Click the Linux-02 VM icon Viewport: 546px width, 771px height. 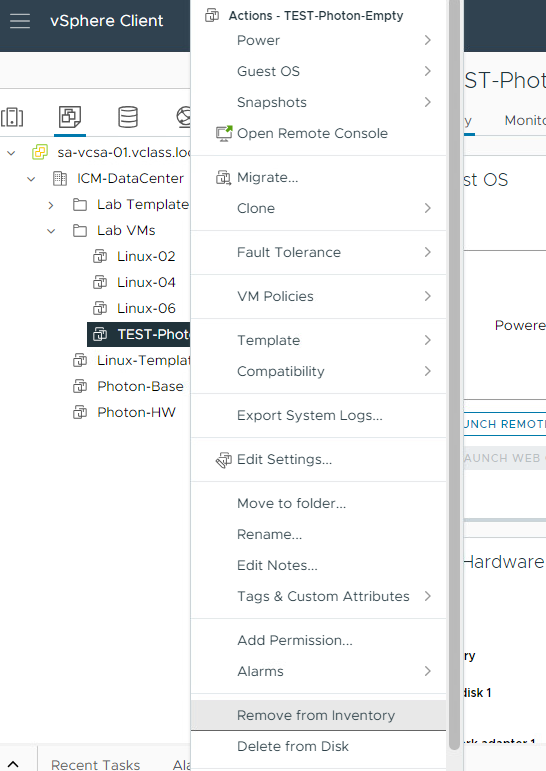(100, 256)
